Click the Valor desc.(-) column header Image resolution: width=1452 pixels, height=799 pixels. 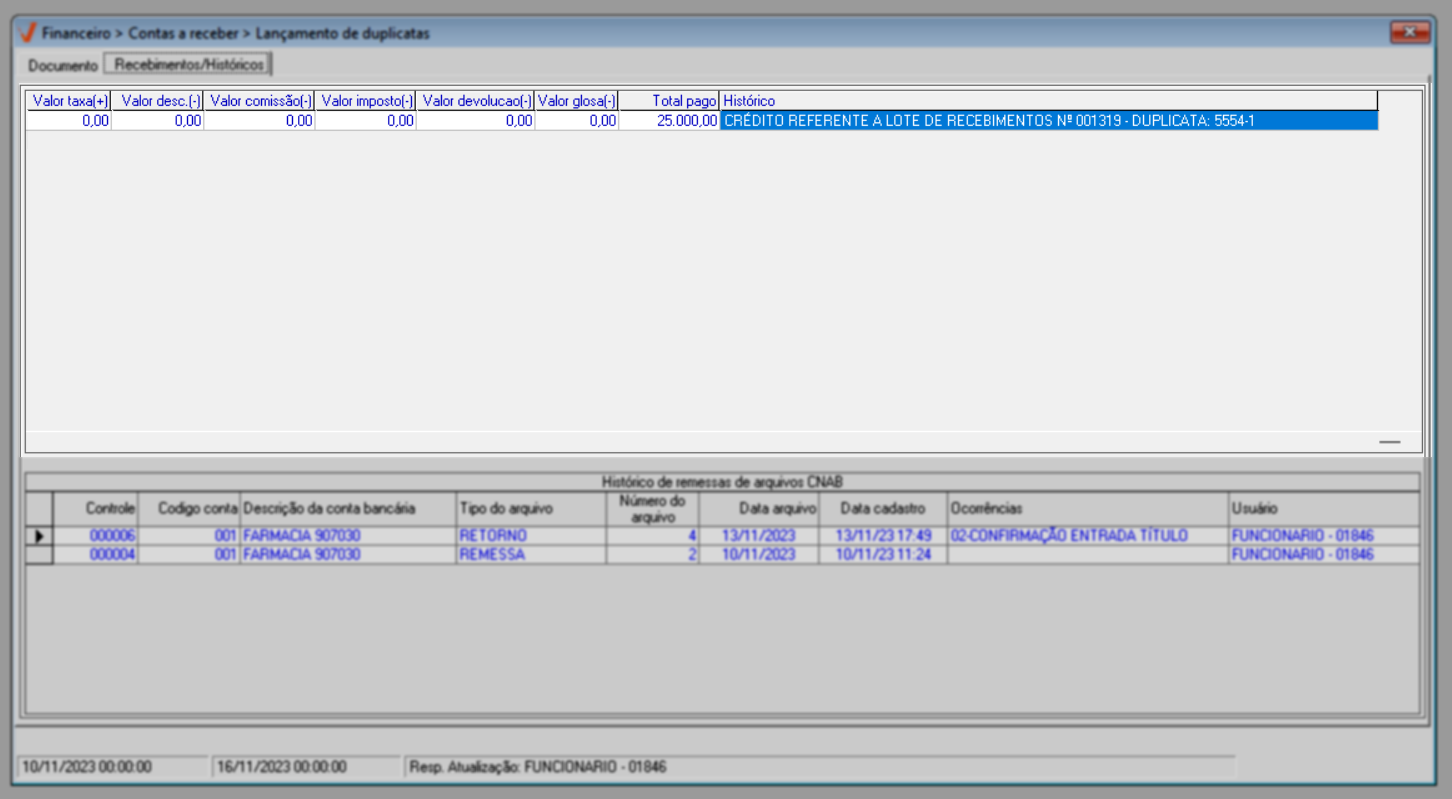pyautogui.click(x=158, y=101)
